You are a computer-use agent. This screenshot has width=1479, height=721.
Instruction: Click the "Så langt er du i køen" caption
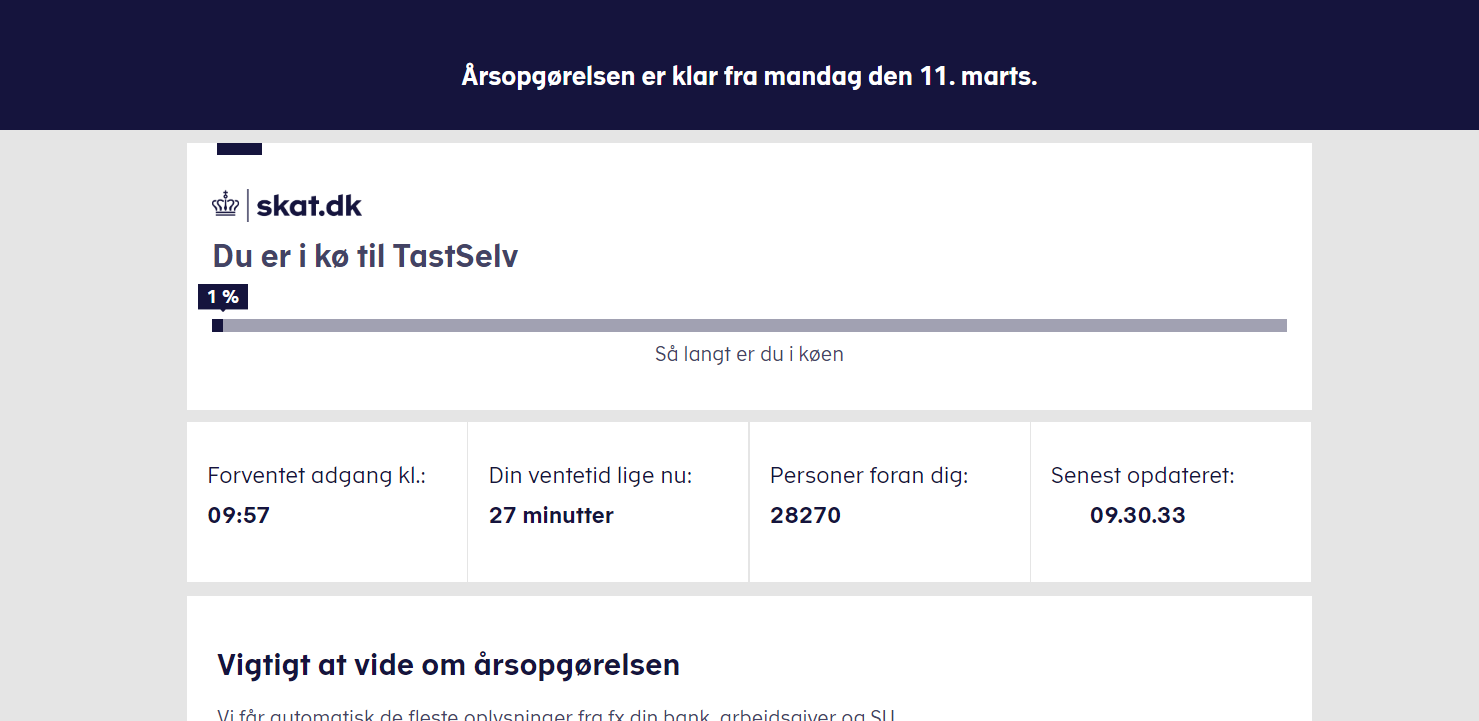coord(749,354)
